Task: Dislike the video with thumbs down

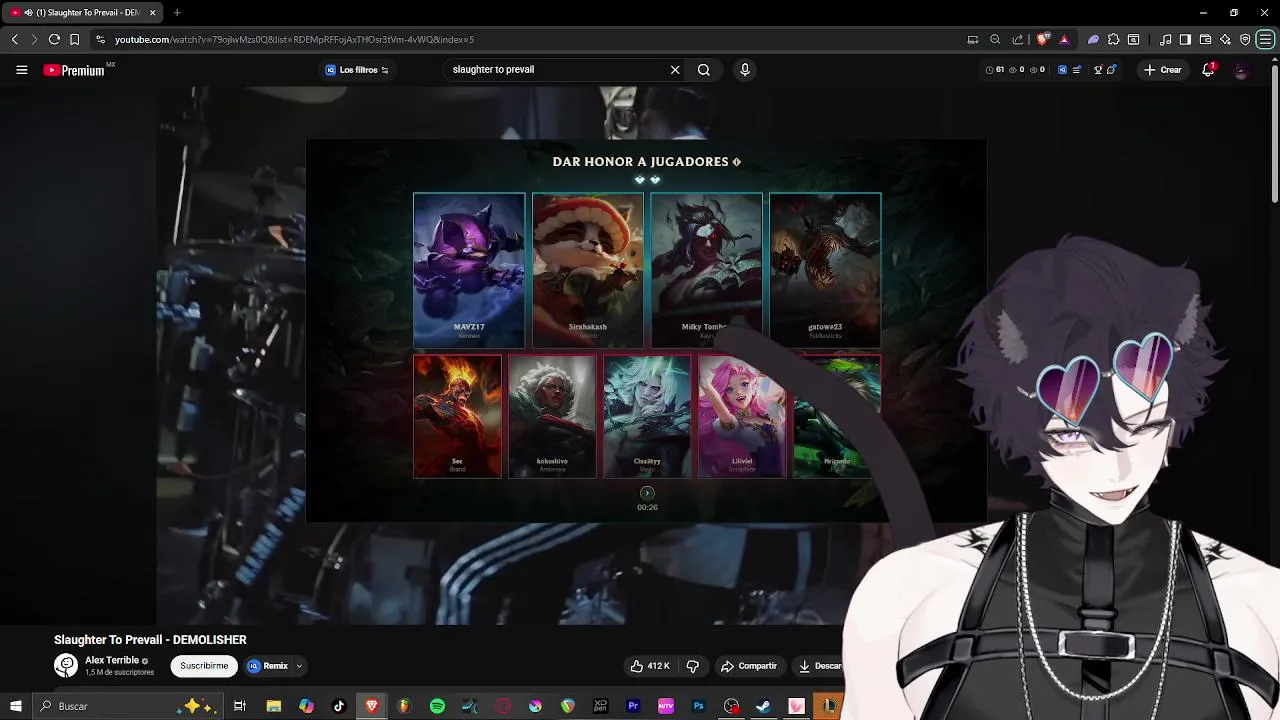Action: coord(692,666)
